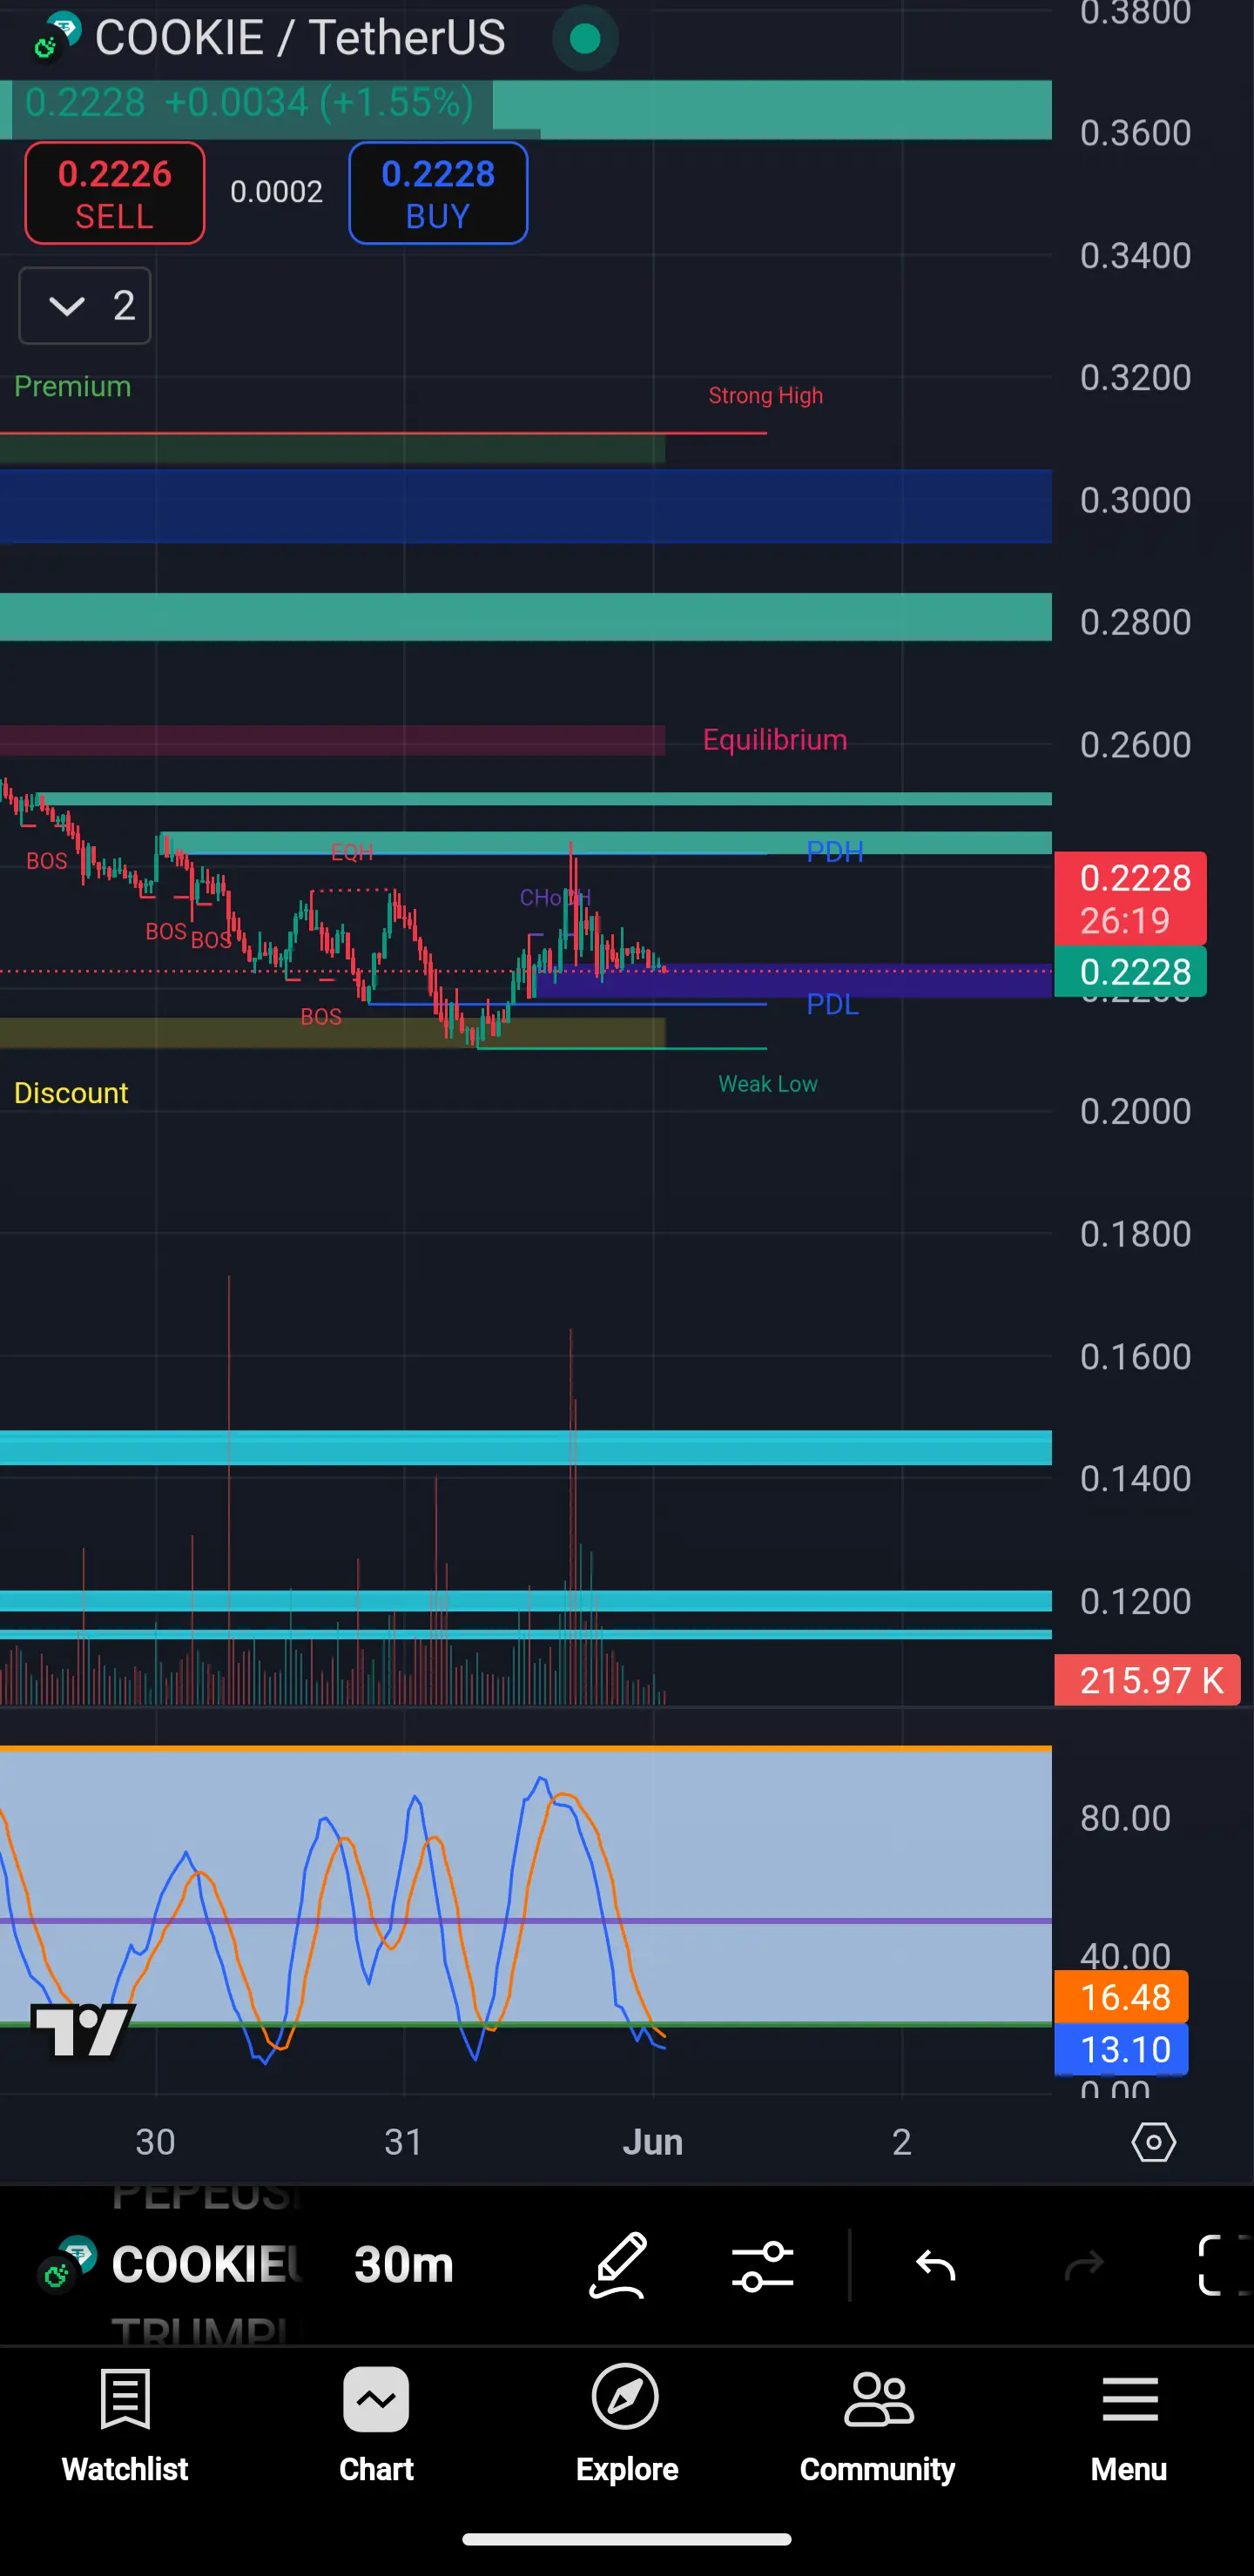The height and width of the screenshot is (2576, 1254).
Task: Tap the 0.2226 SELL button
Action: [x=115, y=193]
